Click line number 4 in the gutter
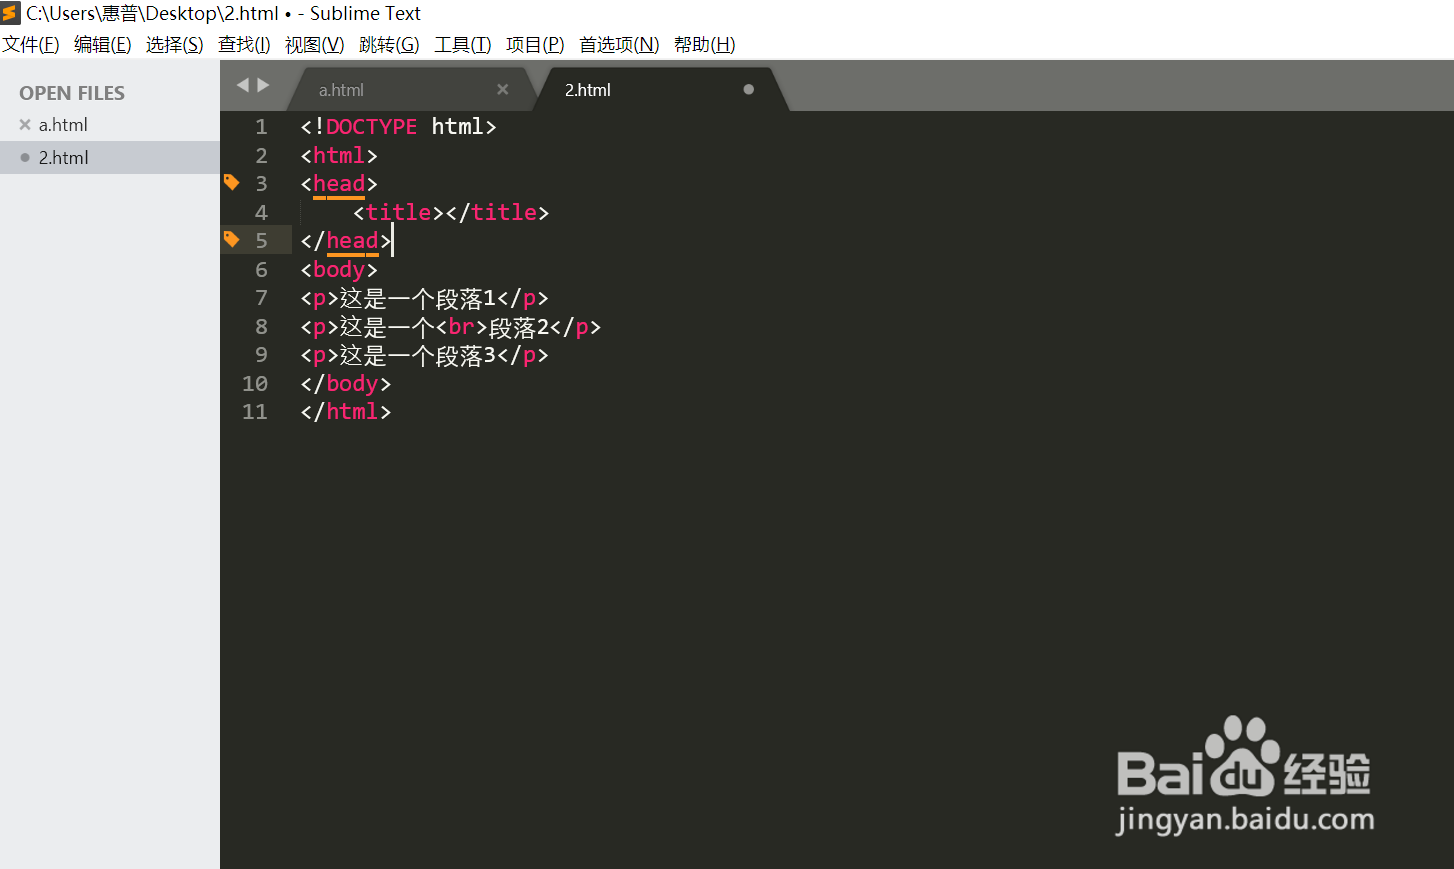 point(261,213)
